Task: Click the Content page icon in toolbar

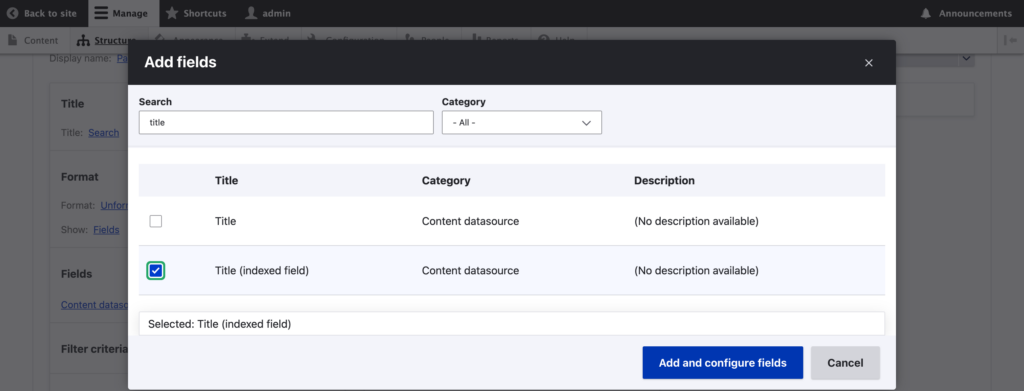Action: tap(12, 40)
